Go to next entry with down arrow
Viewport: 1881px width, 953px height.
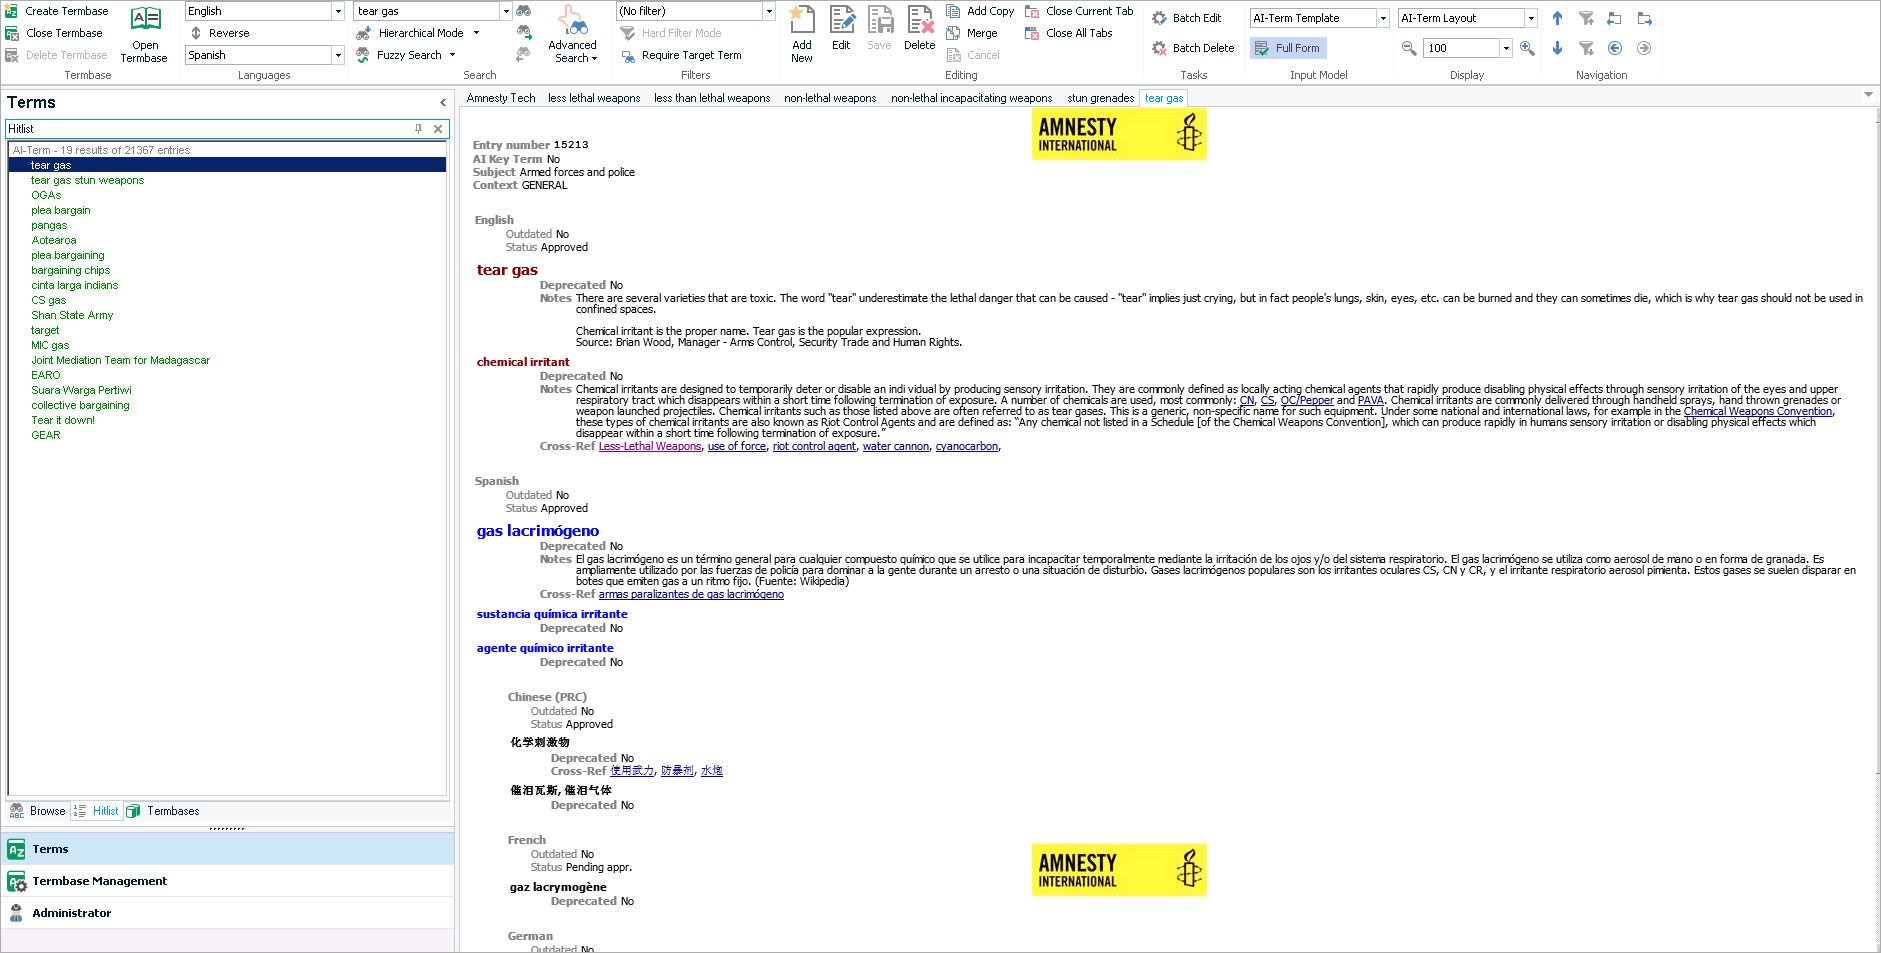click(1557, 48)
